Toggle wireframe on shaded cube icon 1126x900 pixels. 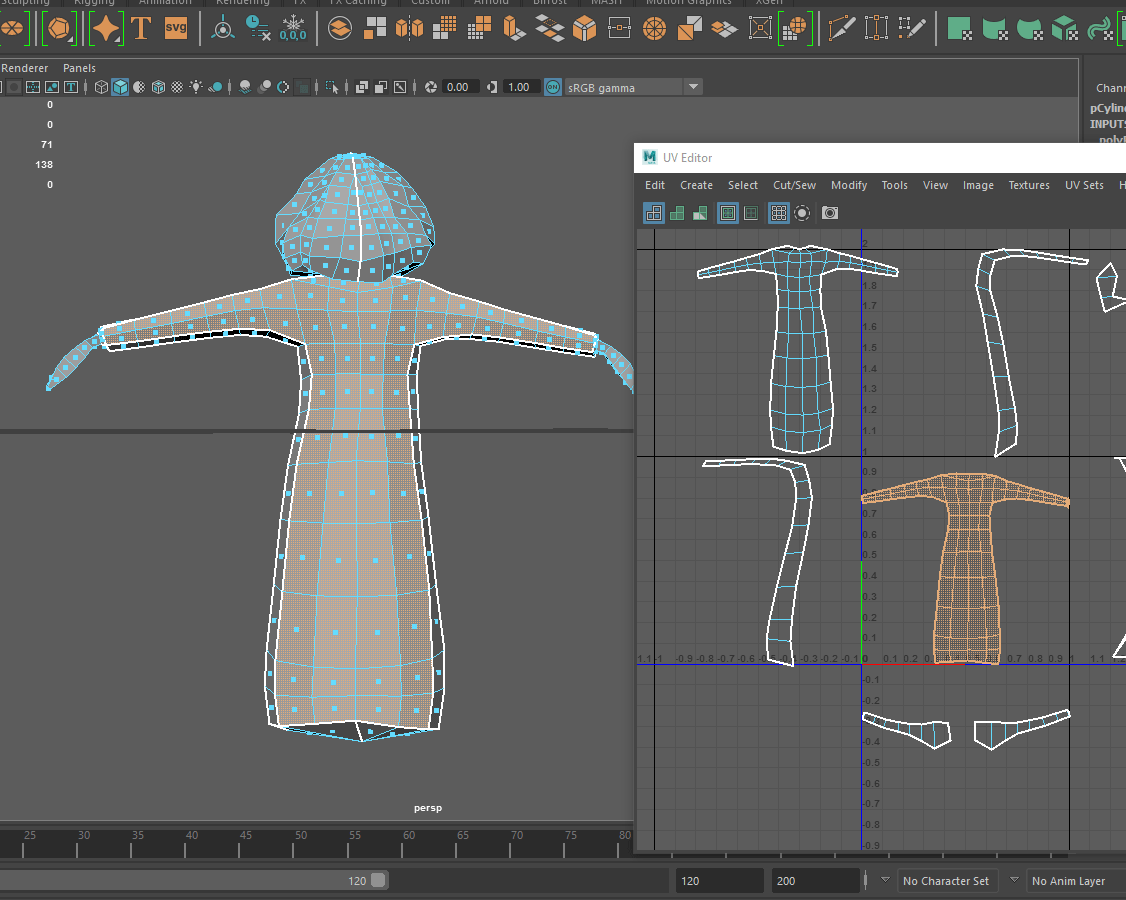(158, 87)
